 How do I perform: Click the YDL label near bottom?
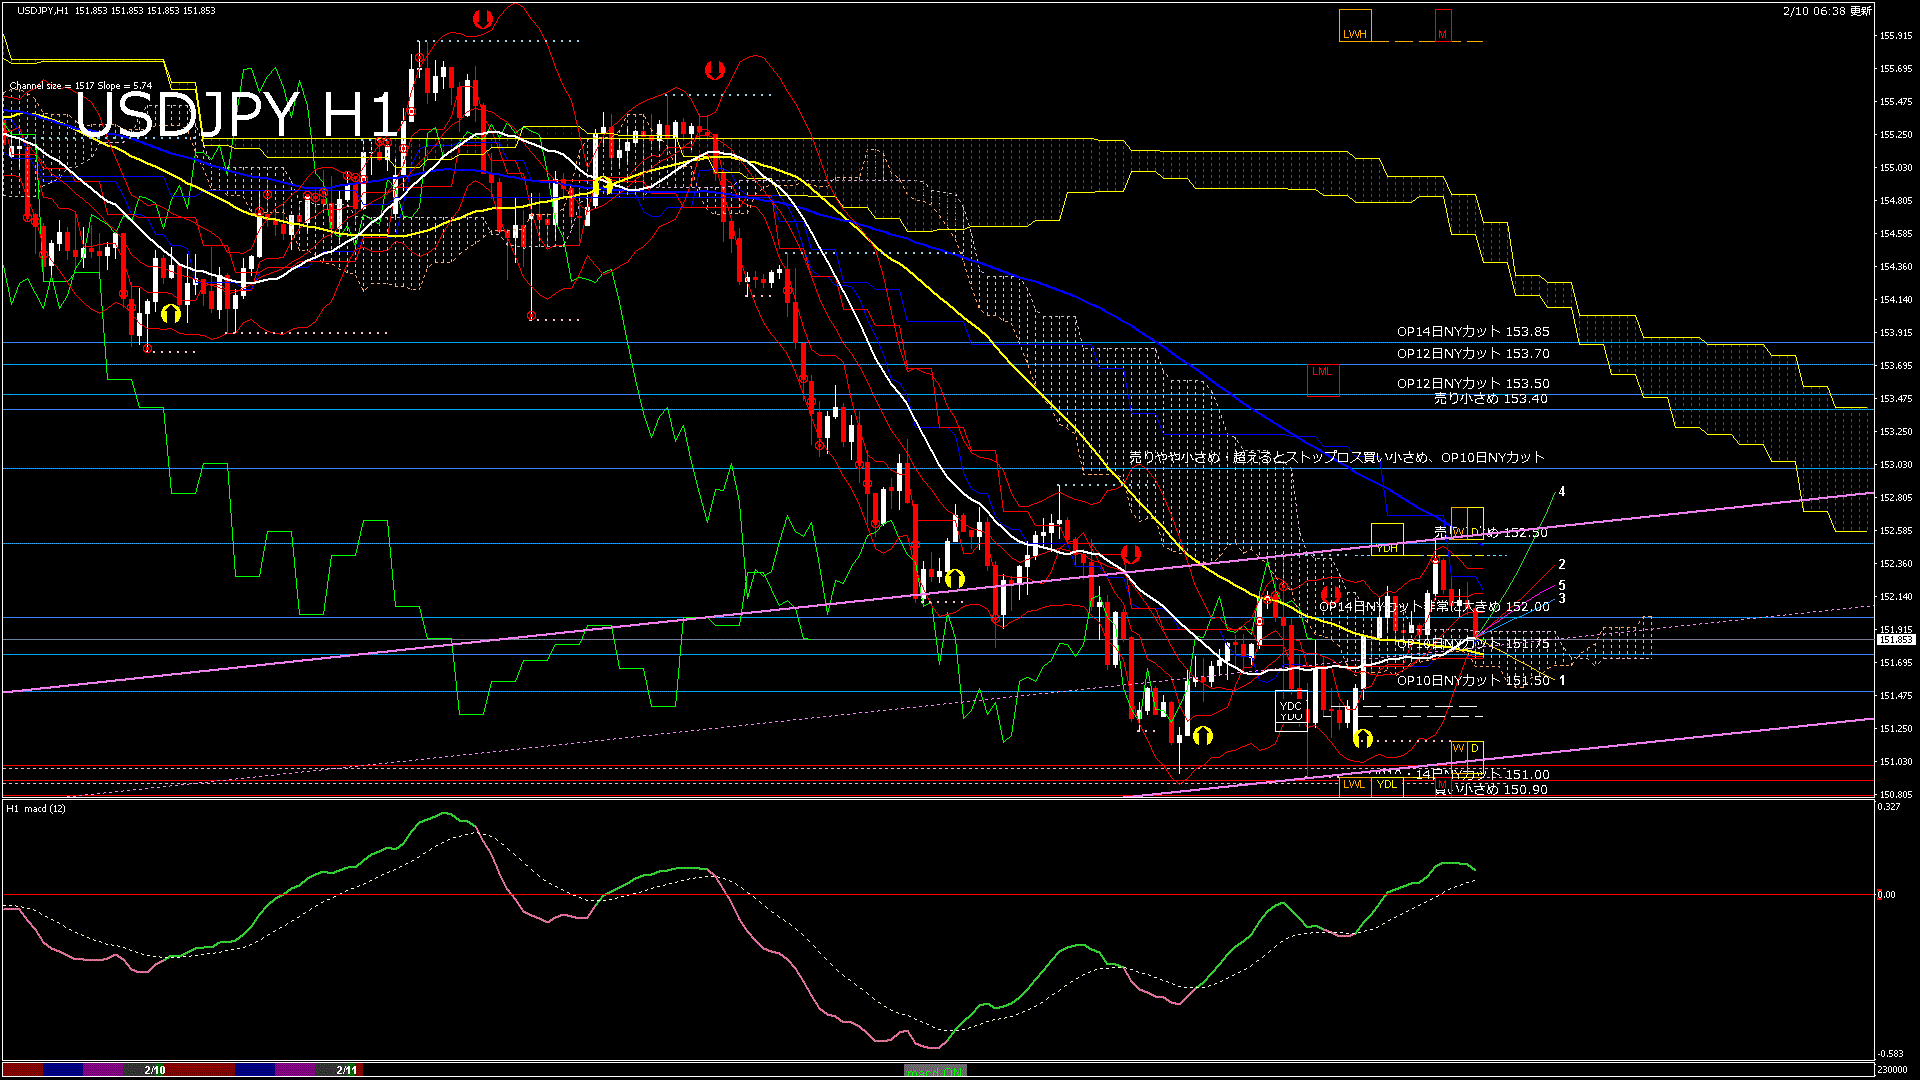[x=1387, y=785]
